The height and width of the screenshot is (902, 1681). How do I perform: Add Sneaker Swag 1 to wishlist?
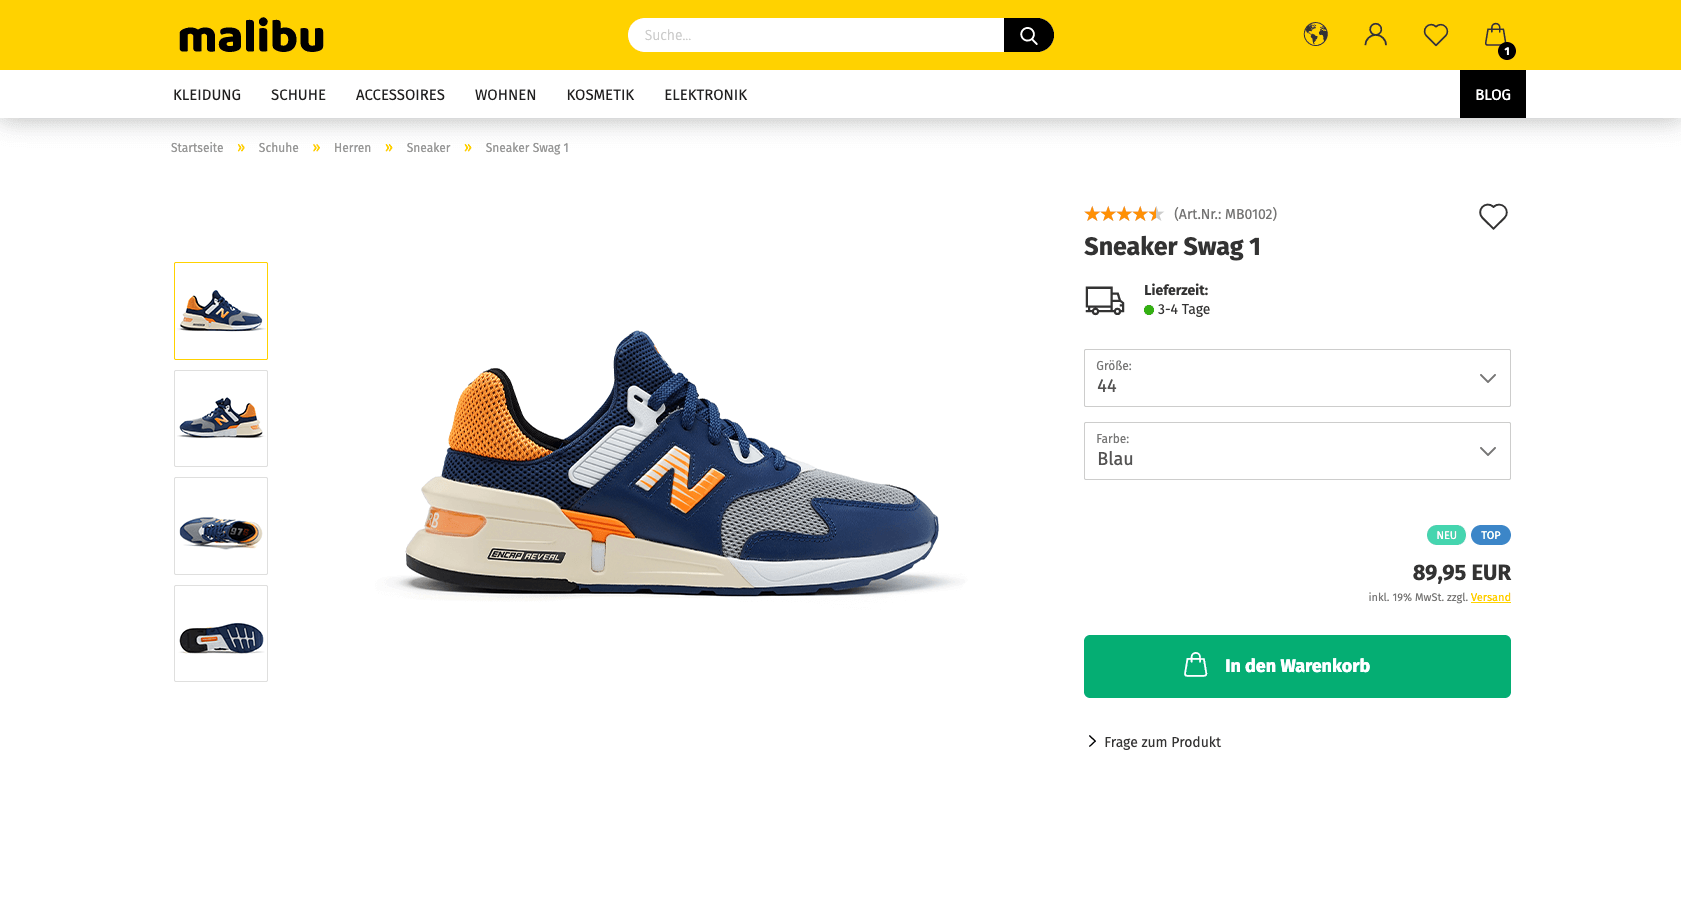[x=1492, y=216]
